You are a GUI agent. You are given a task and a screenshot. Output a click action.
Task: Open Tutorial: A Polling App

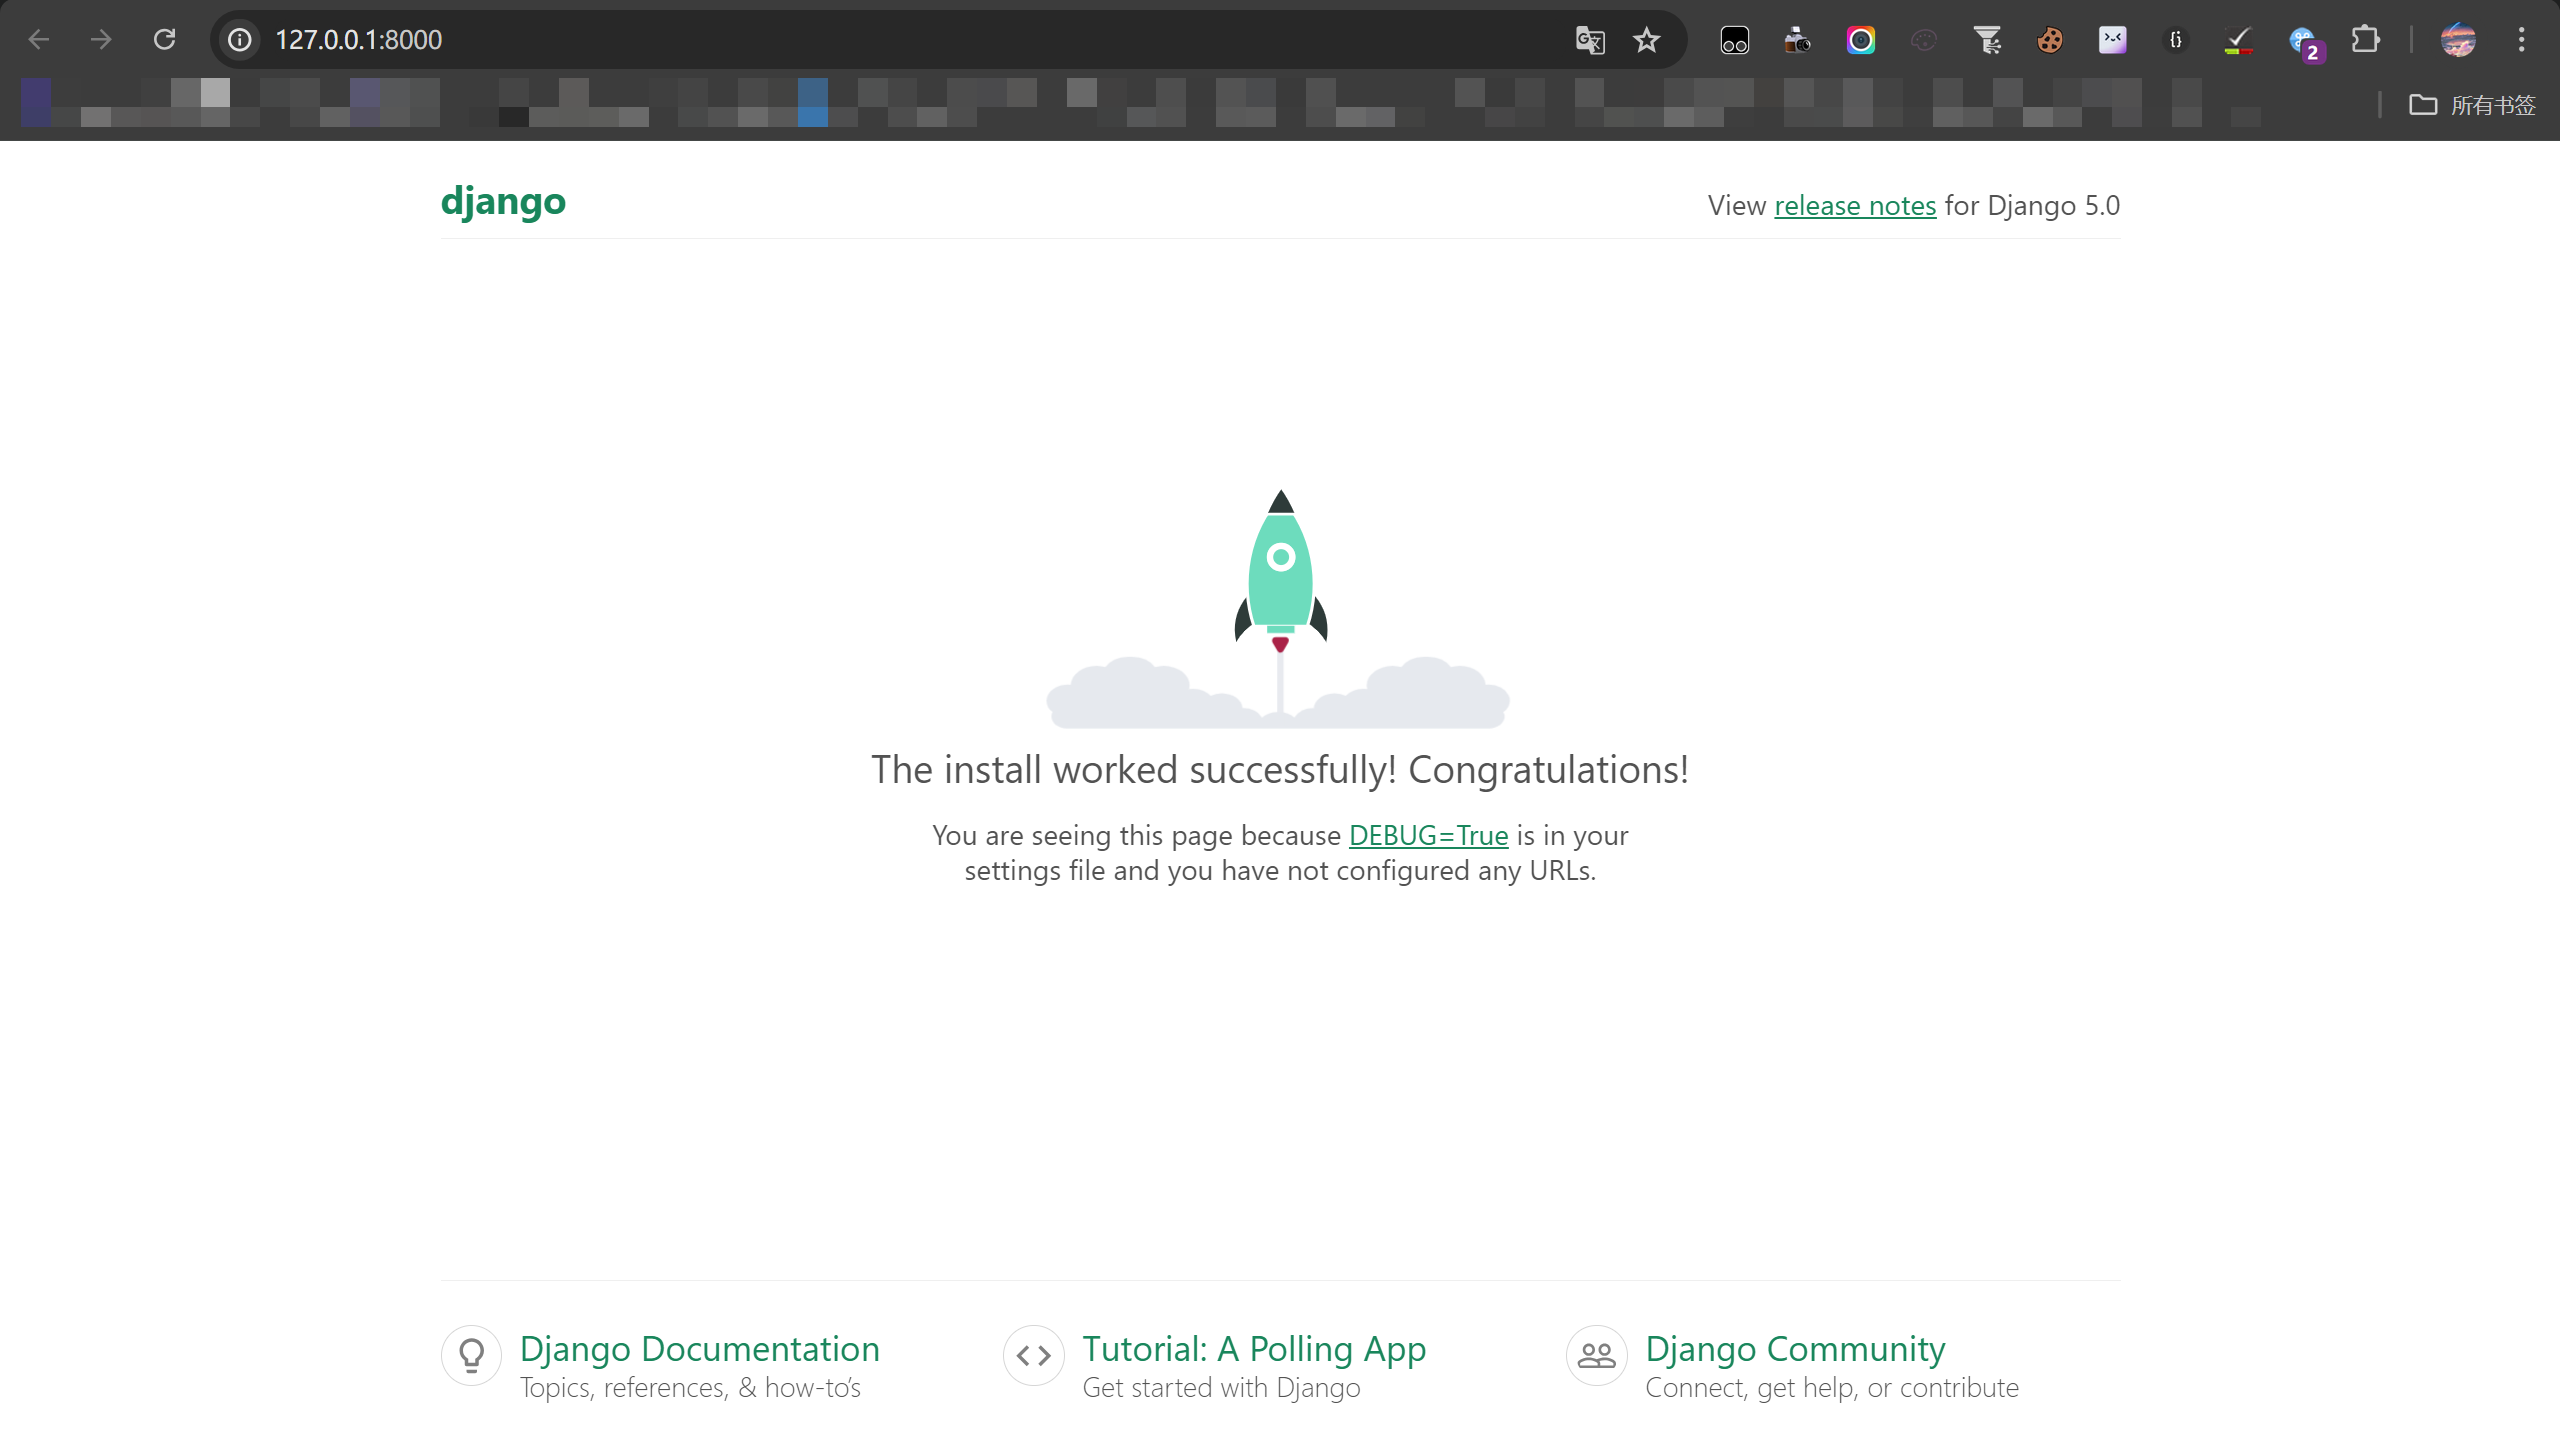click(1254, 1349)
